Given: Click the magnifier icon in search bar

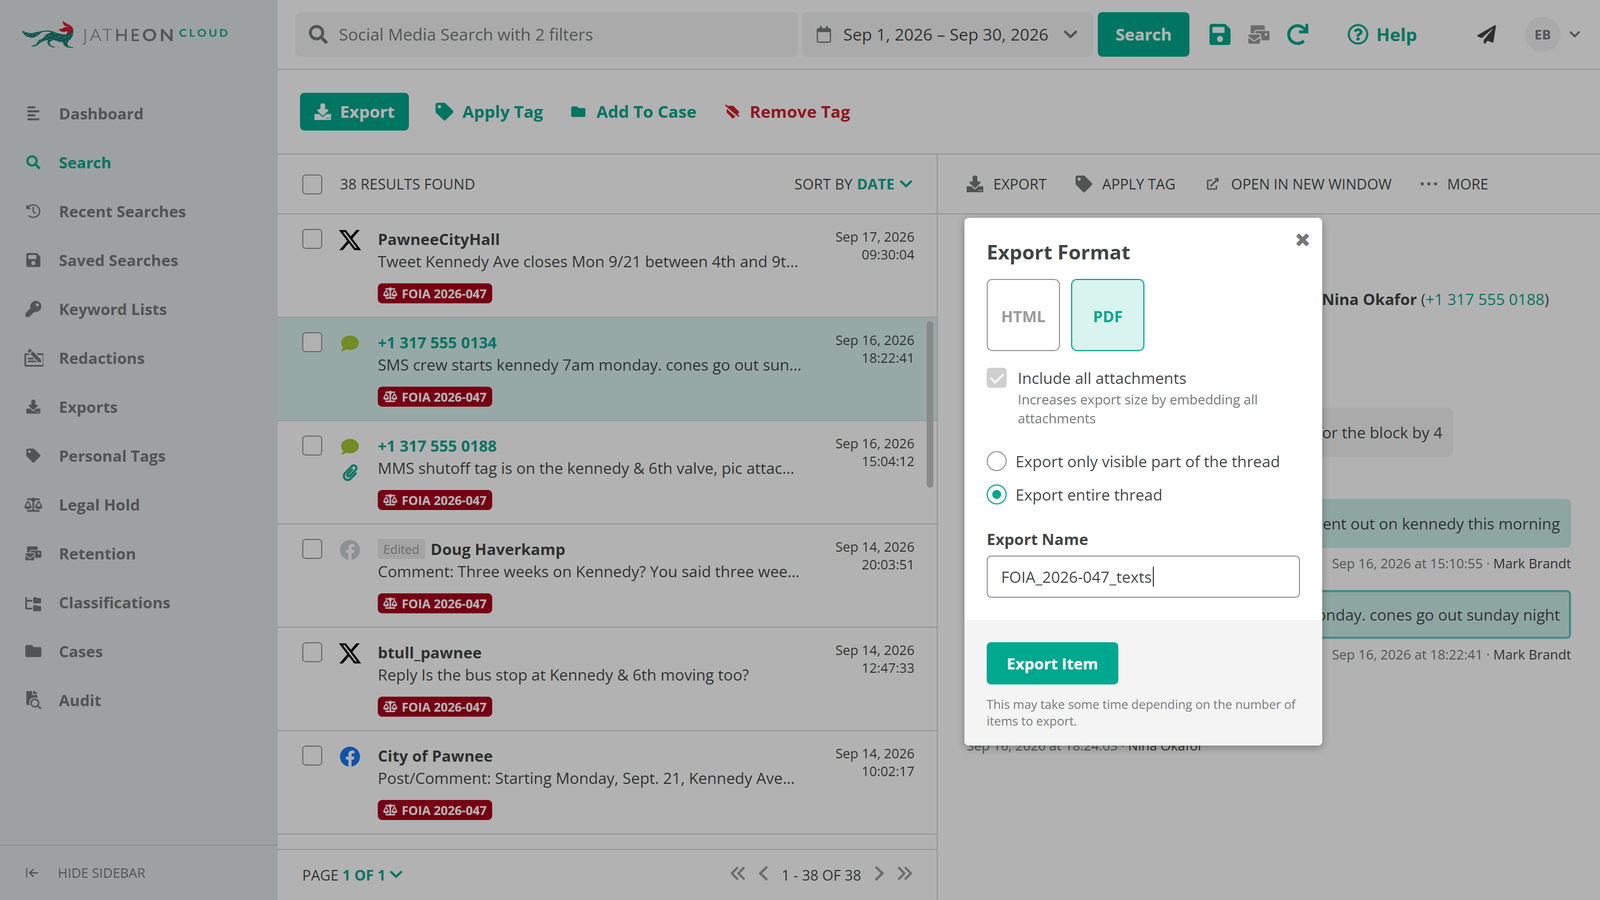Looking at the screenshot, I should [318, 35].
